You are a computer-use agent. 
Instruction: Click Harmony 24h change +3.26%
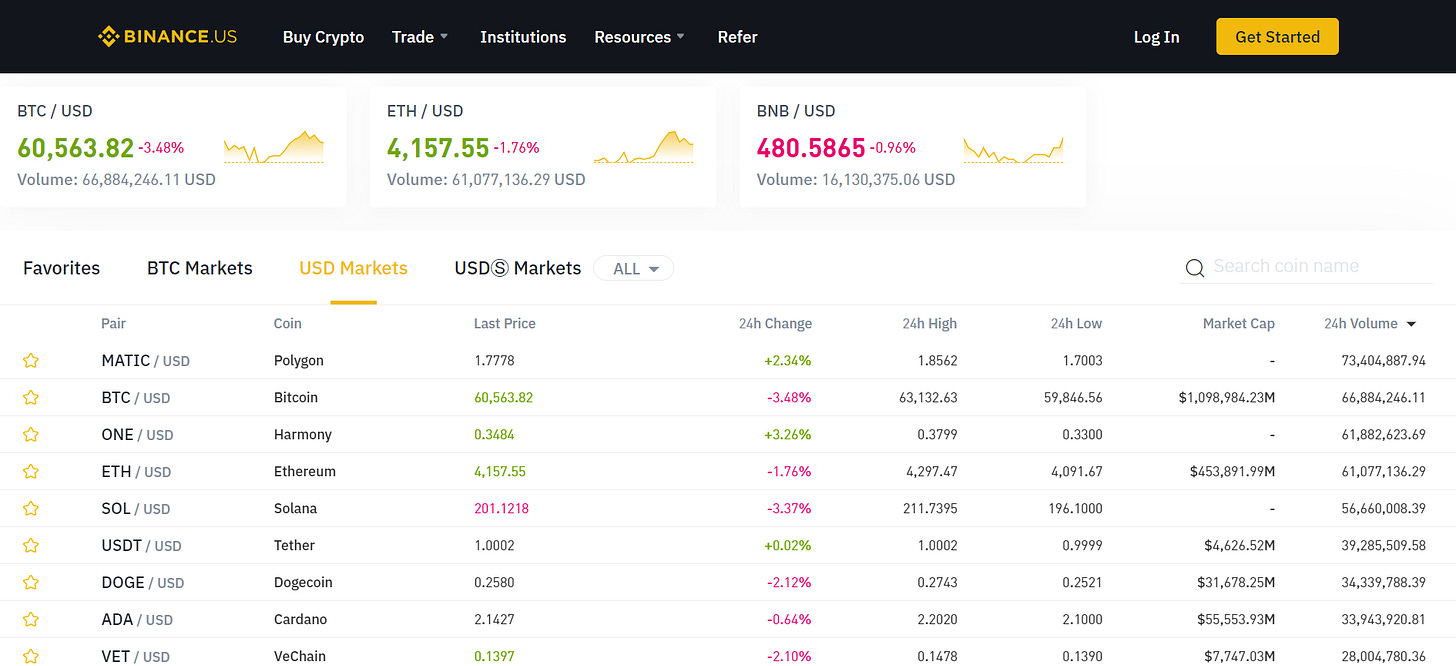point(789,434)
